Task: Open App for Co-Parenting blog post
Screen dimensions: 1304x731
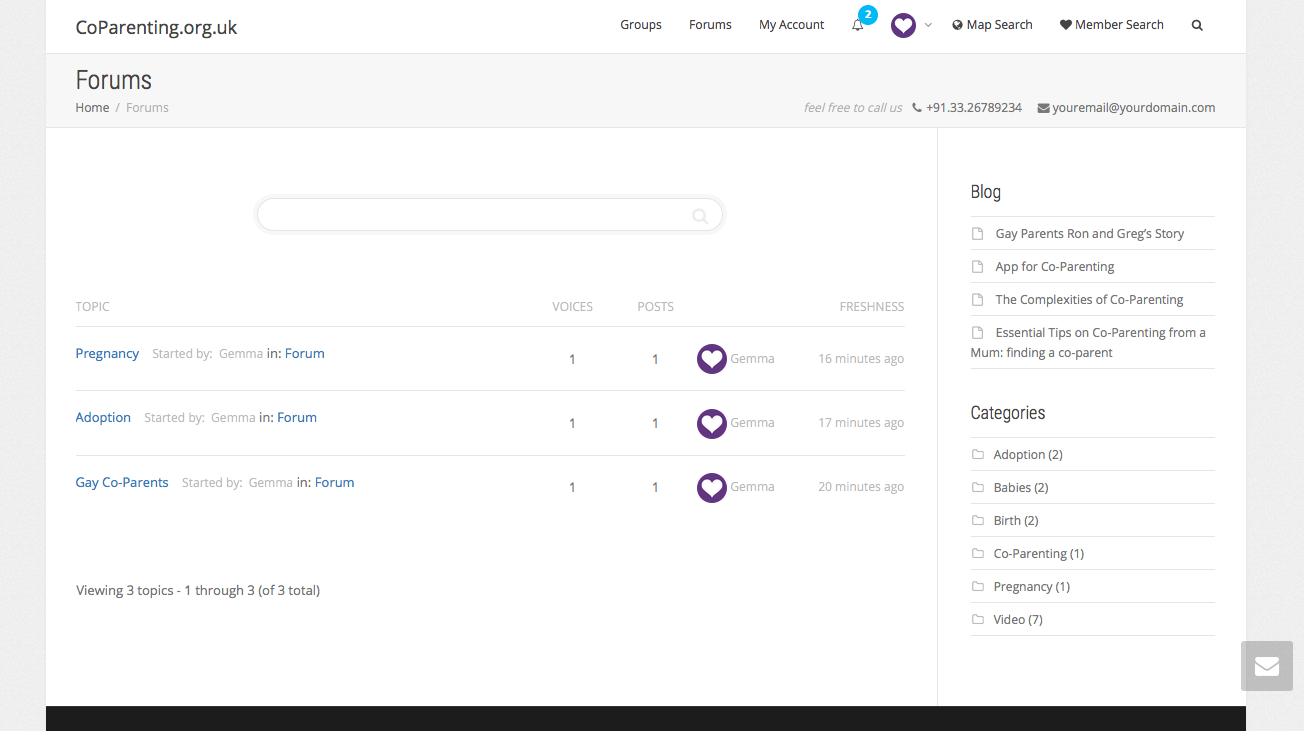Action: (1055, 267)
